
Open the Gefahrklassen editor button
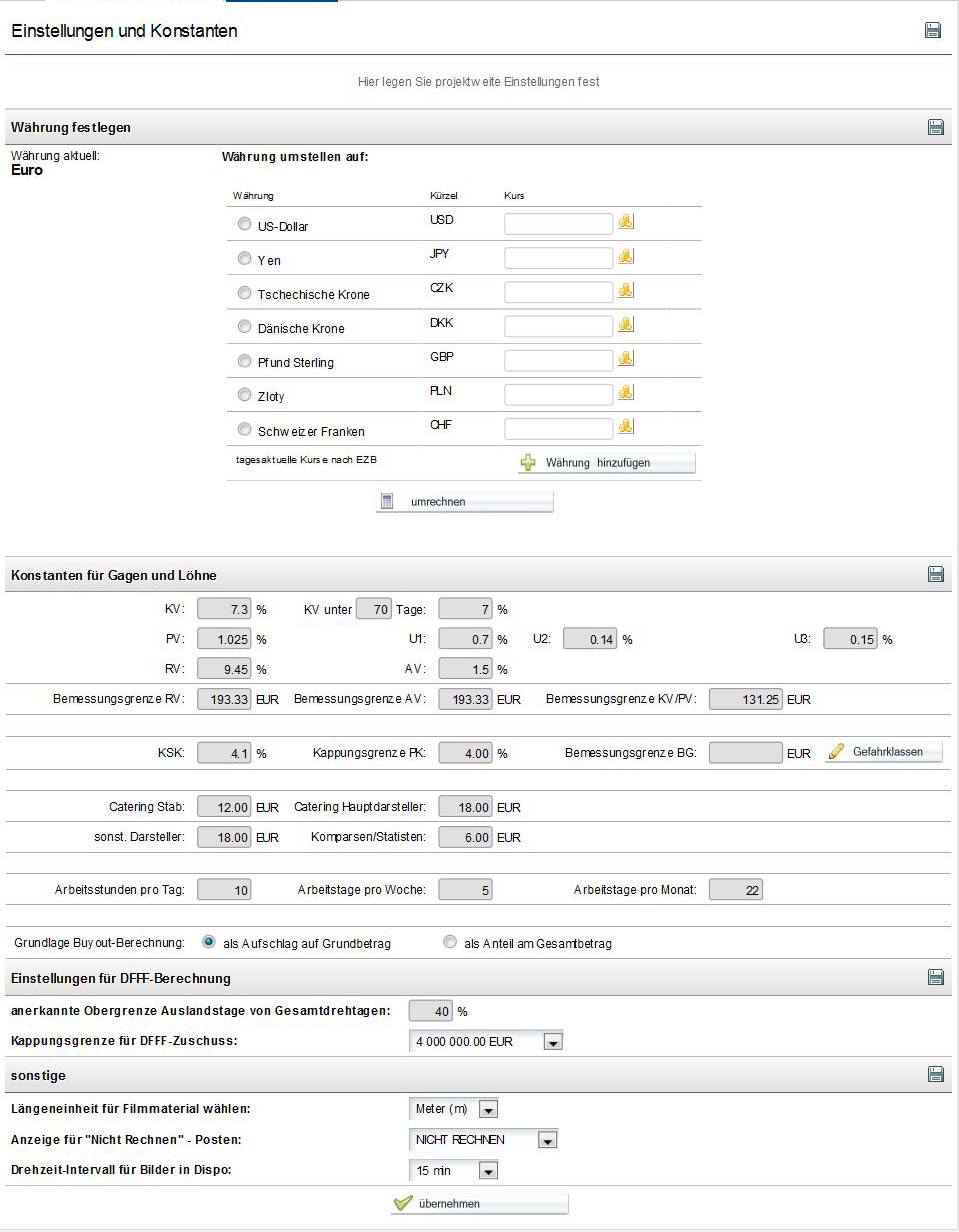(x=884, y=752)
